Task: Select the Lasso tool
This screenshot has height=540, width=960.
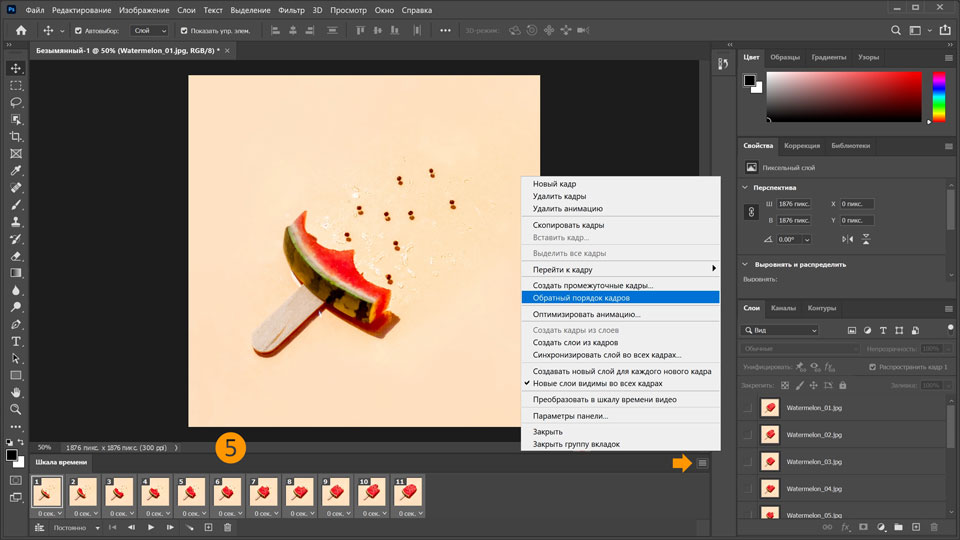Action: 16,102
